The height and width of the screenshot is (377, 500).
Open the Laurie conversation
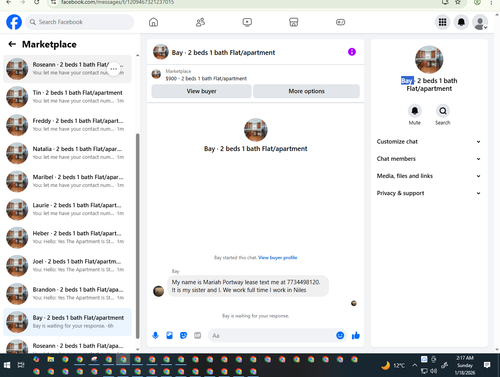tap(67, 209)
